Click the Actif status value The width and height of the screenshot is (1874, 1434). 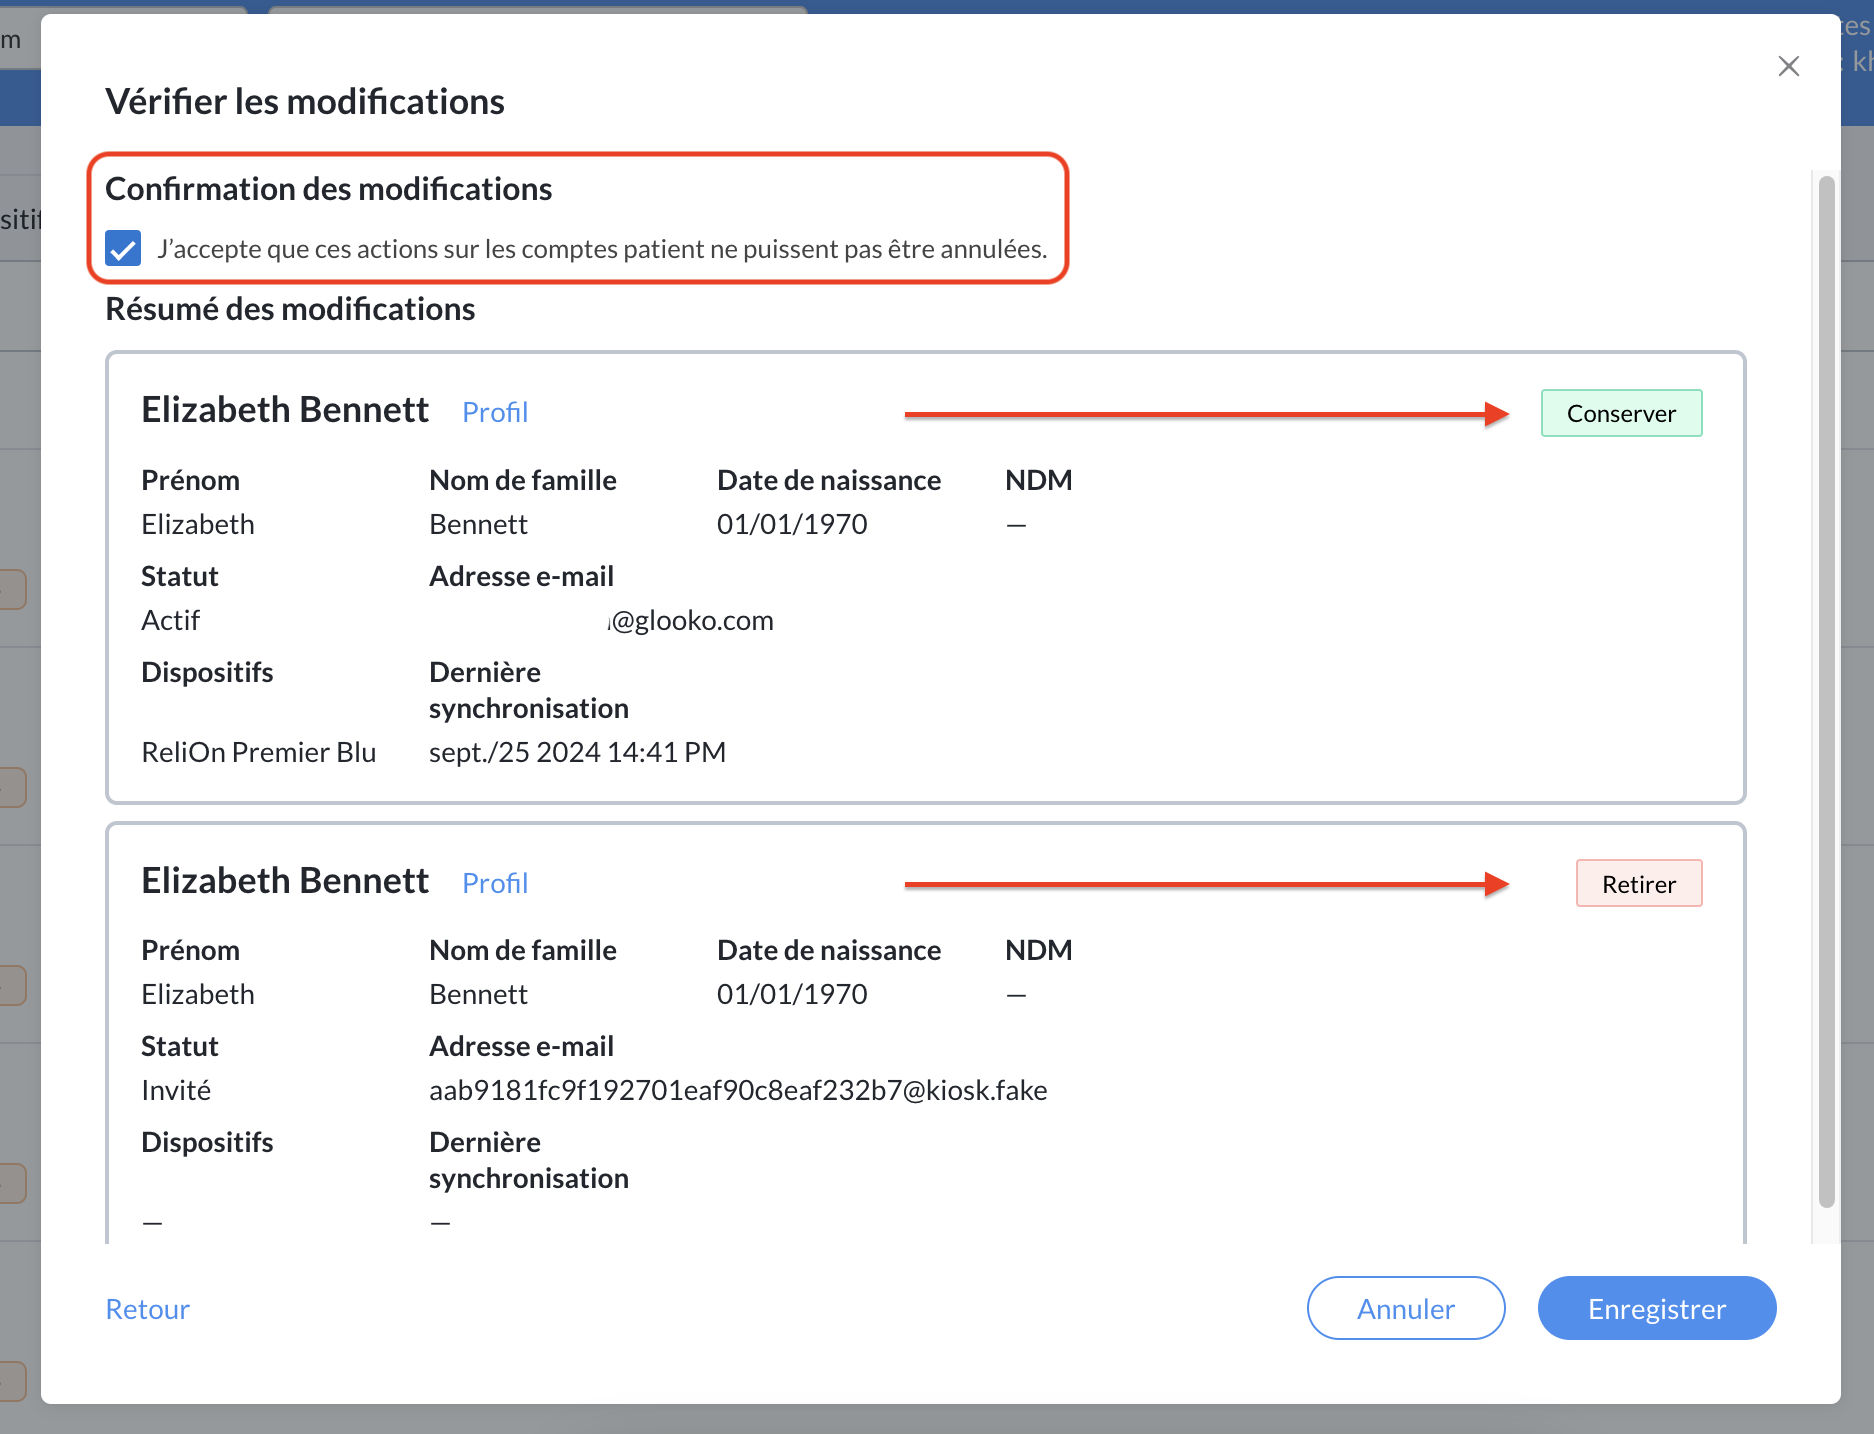click(x=171, y=620)
